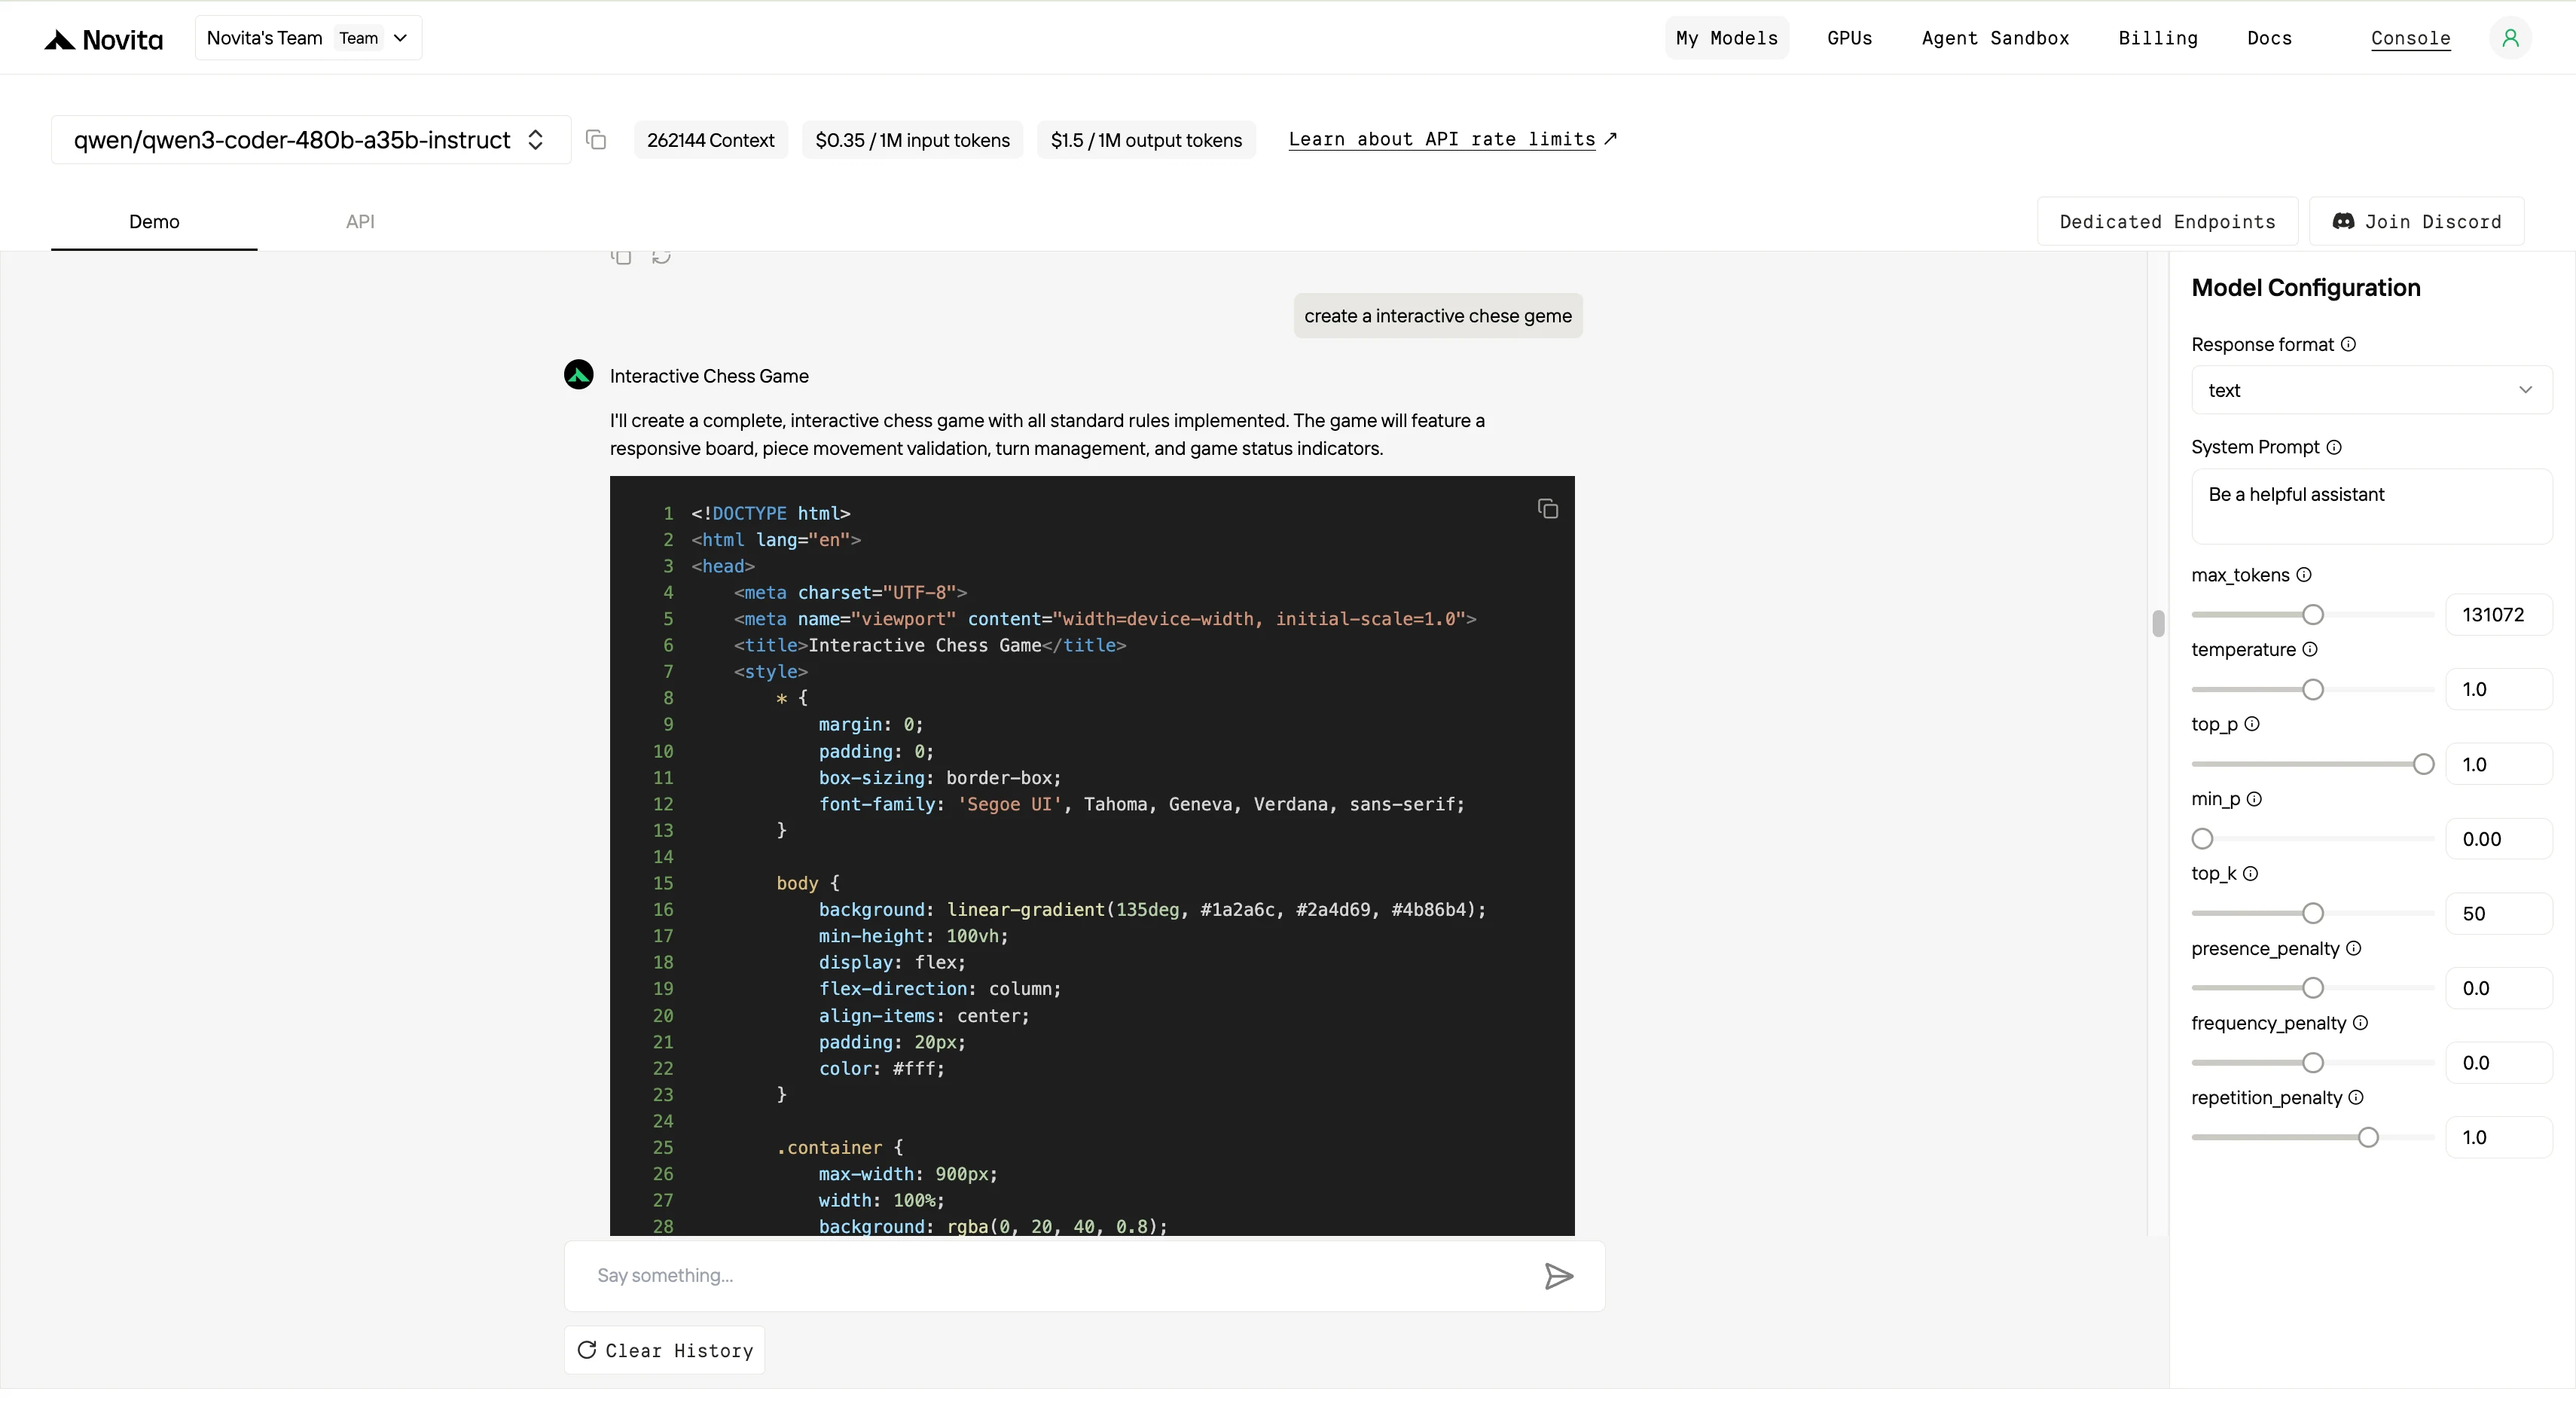Image resolution: width=2576 pixels, height=1428 pixels.
Task: Click the top_k value field 50
Action: pyautogui.click(x=2498, y=914)
